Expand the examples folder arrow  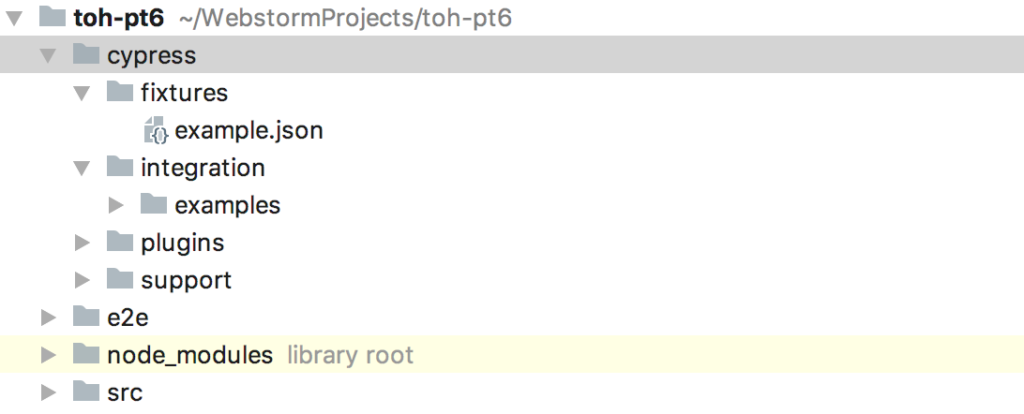pyautogui.click(x=116, y=205)
